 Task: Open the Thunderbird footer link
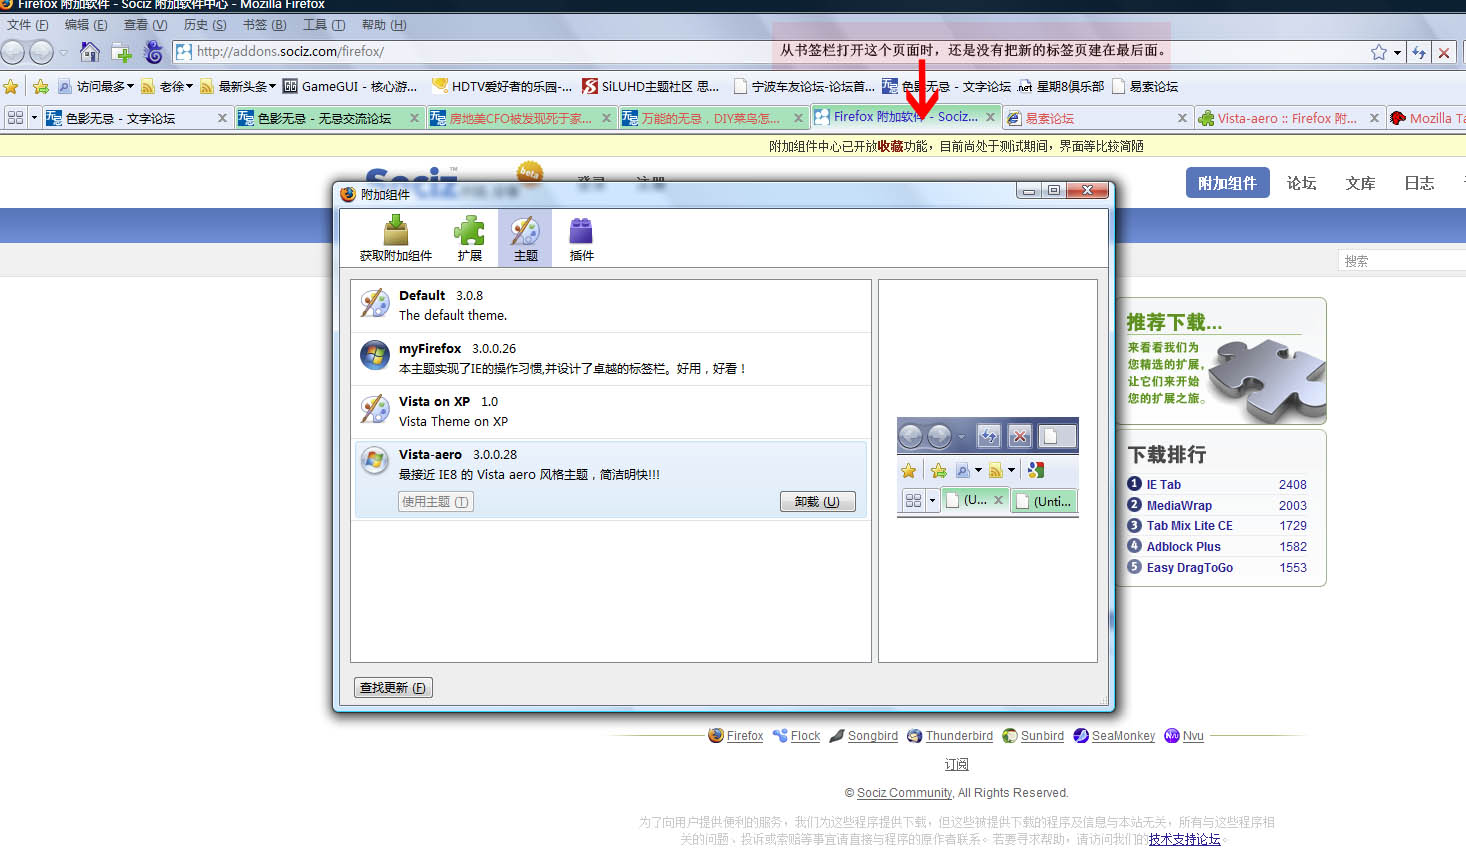click(x=959, y=736)
